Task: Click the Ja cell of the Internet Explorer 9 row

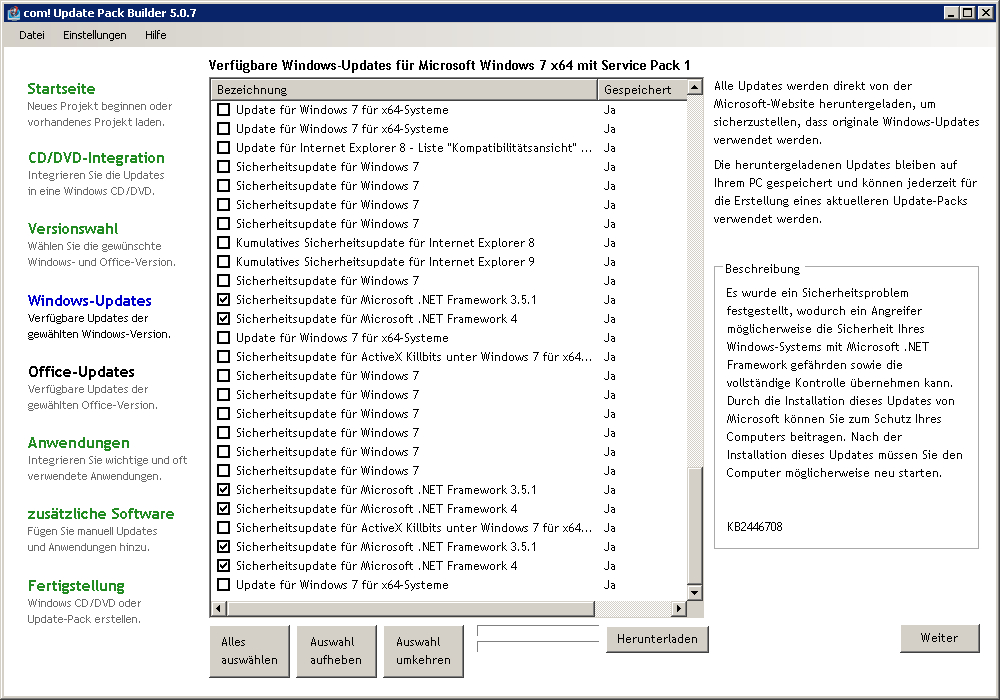Action: click(610, 261)
